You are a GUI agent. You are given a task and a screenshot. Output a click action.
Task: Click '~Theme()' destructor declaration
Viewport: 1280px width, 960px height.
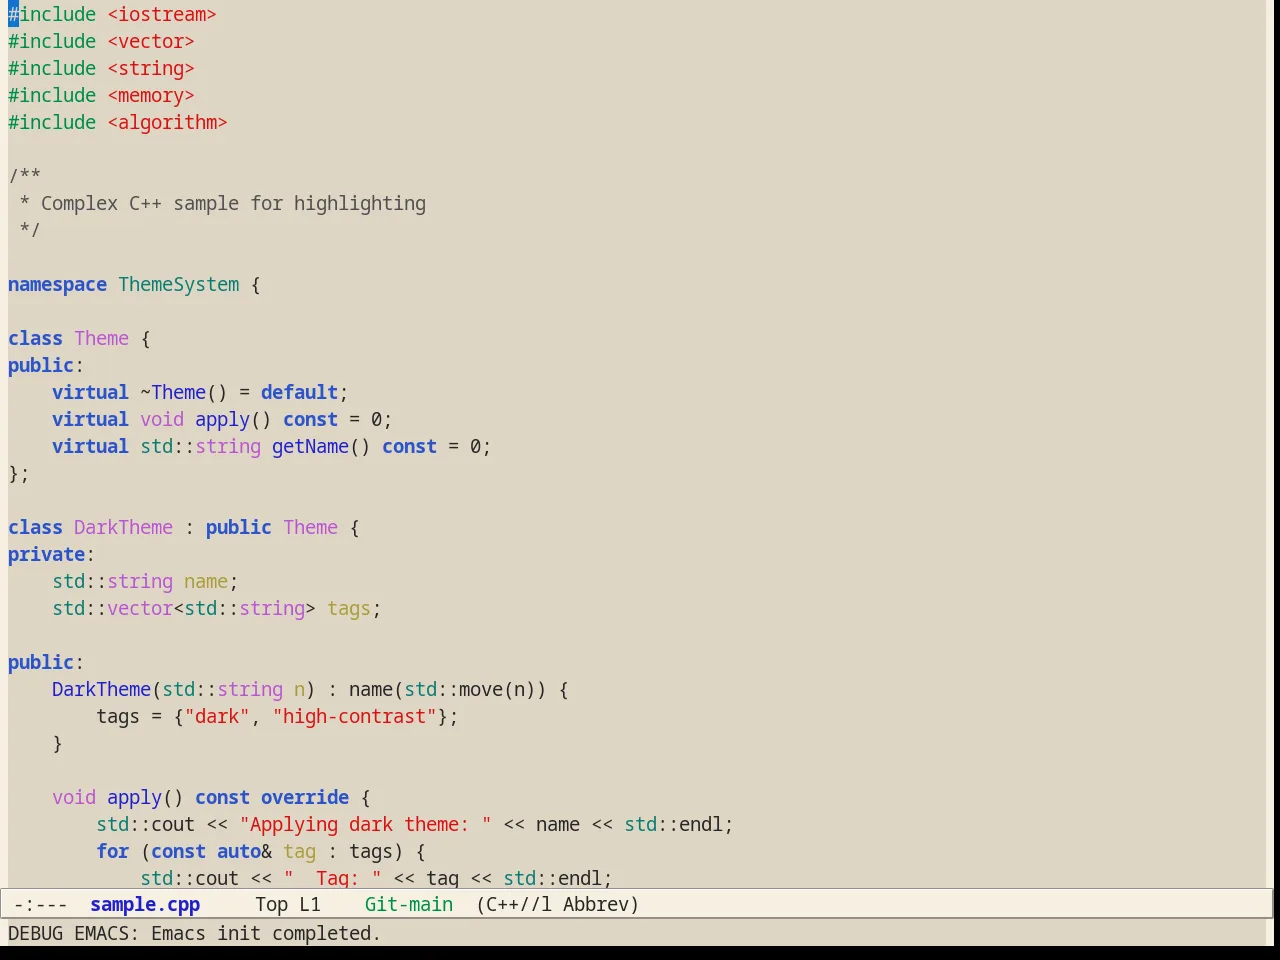[x=184, y=393]
